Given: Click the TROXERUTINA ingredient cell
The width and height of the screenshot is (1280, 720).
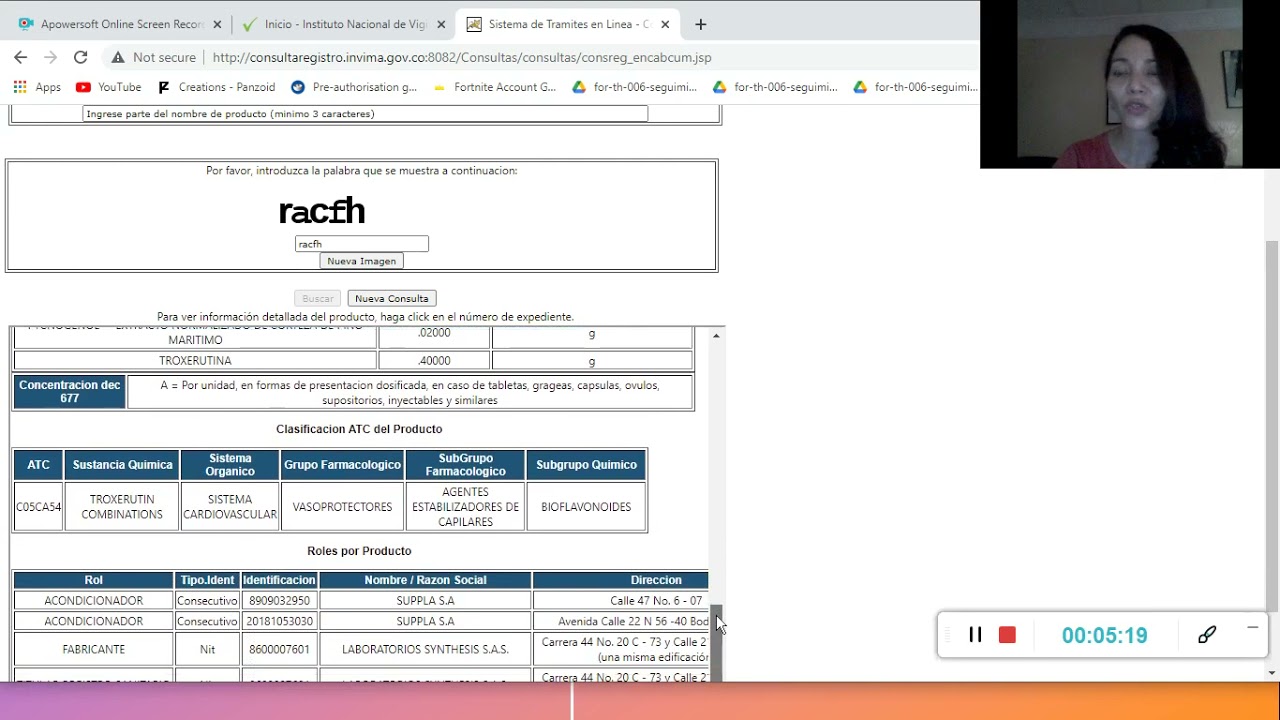Looking at the screenshot, I should click(195, 361).
